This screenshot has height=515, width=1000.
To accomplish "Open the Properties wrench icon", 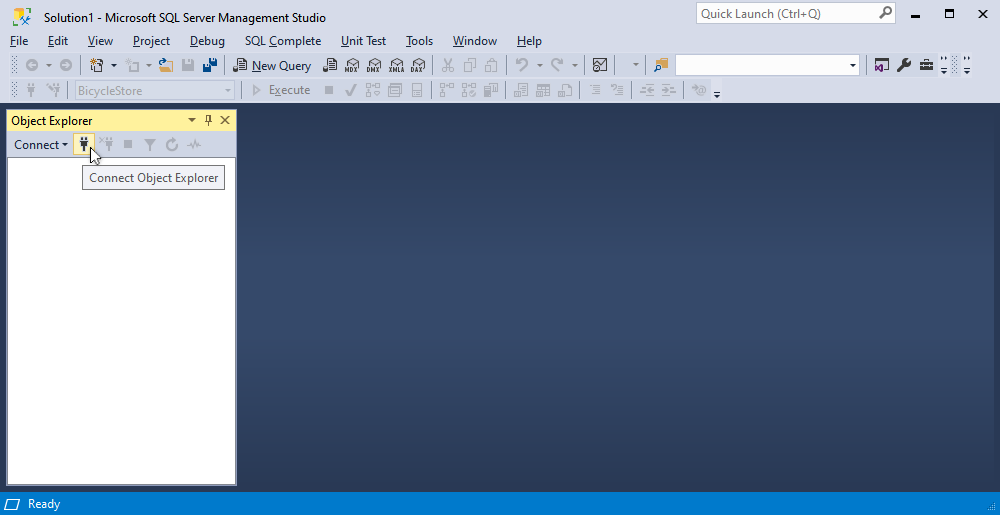I will [904, 65].
